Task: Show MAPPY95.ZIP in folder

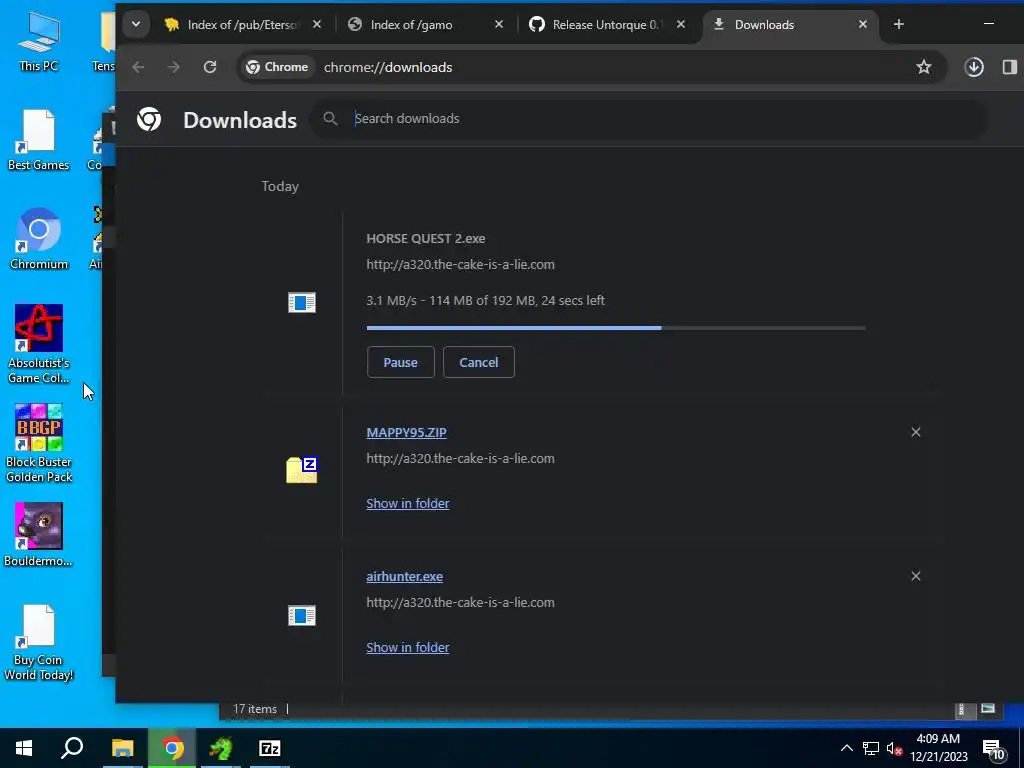Action: [408, 504]
